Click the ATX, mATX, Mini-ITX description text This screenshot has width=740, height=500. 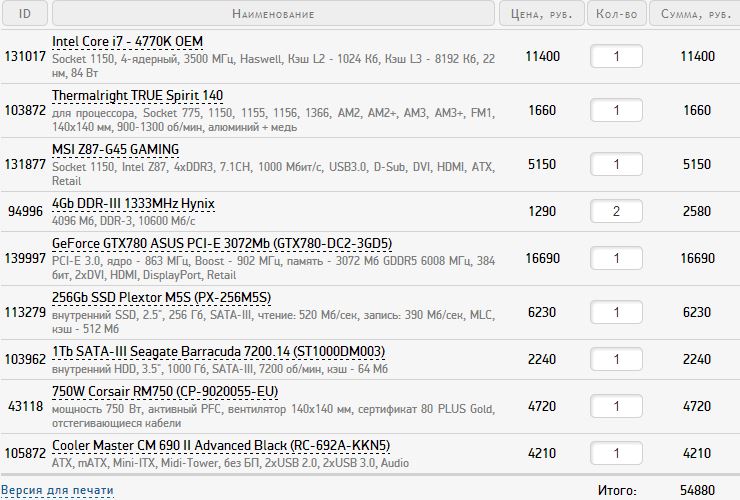pos(230,463)
